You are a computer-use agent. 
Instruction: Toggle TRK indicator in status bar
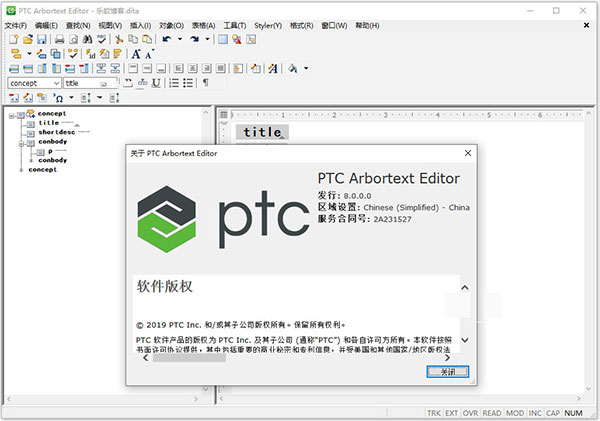click(433, 412)
